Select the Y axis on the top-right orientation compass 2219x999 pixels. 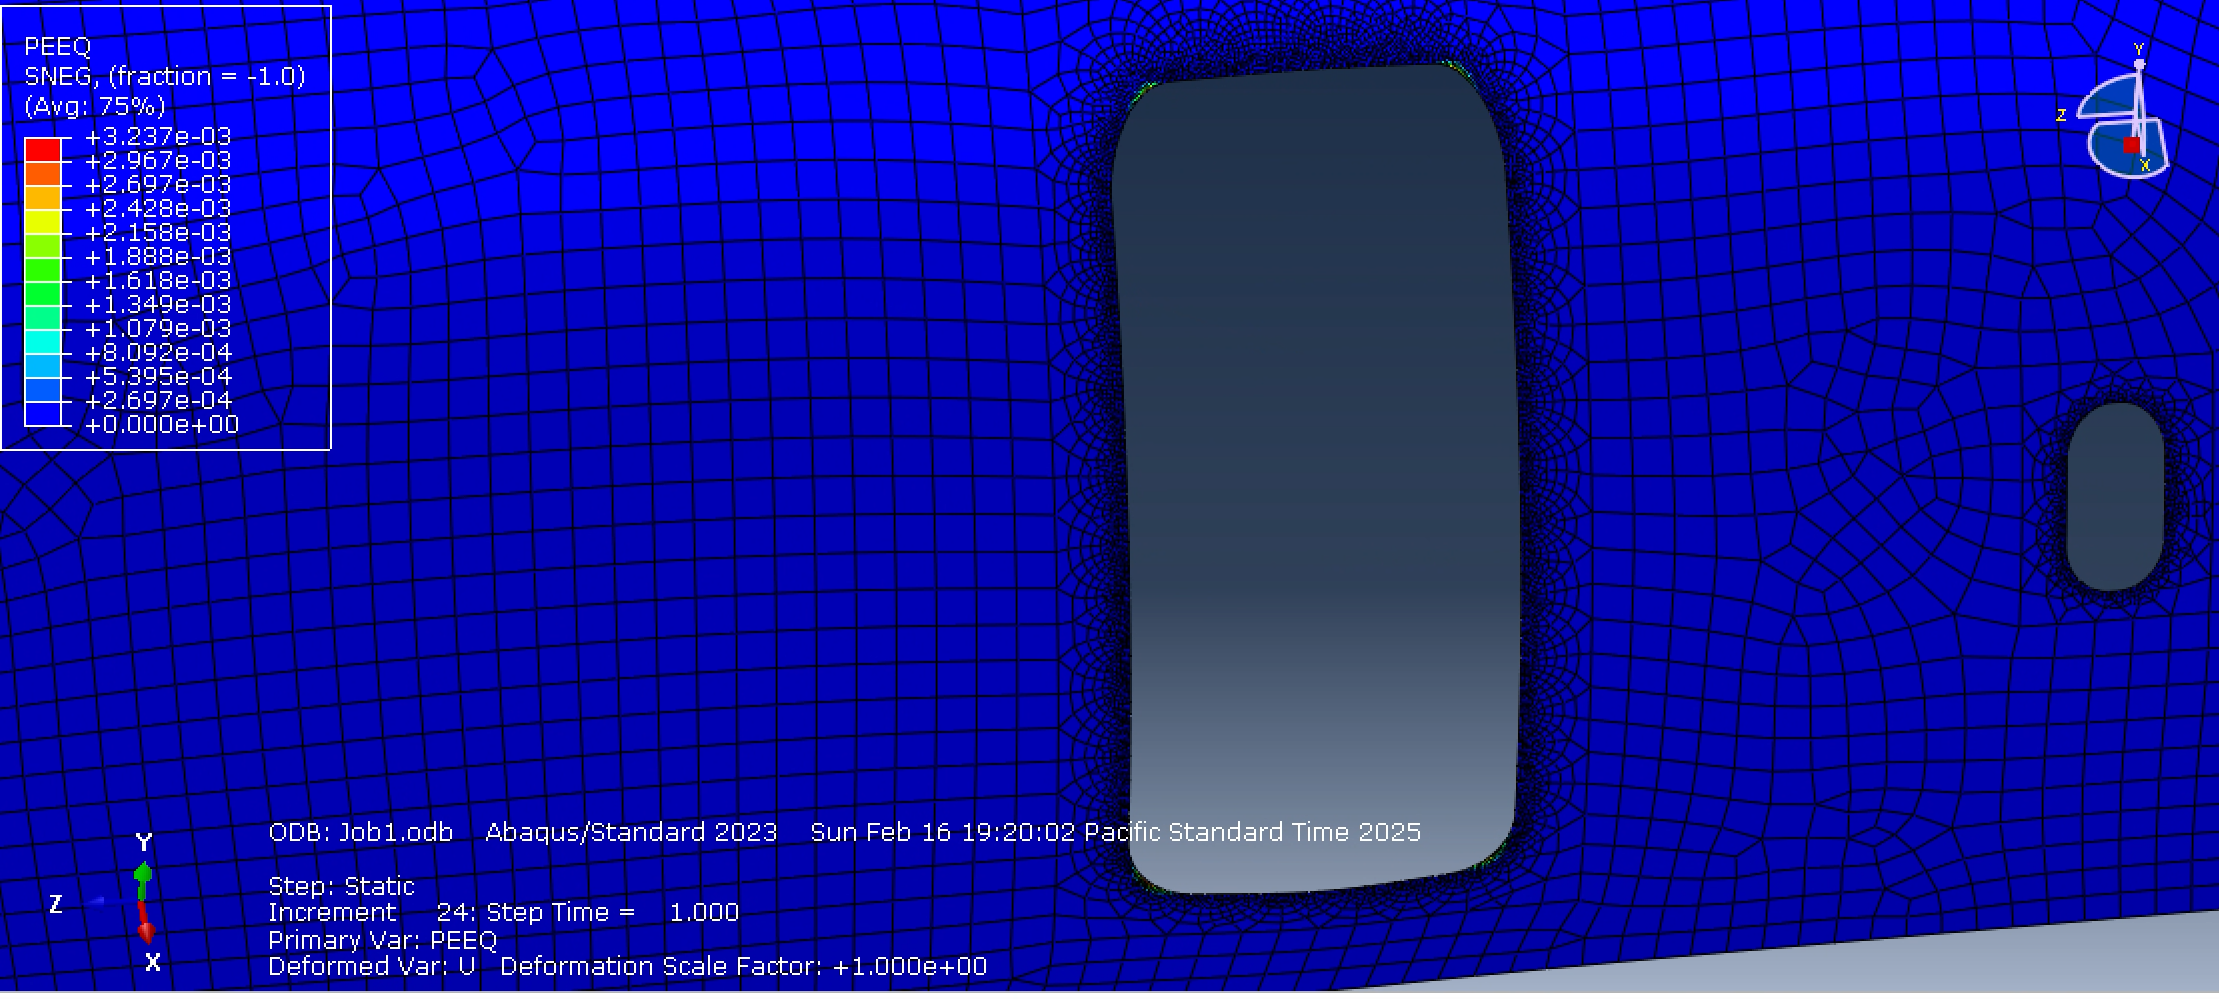click(x=2140, y=47)
